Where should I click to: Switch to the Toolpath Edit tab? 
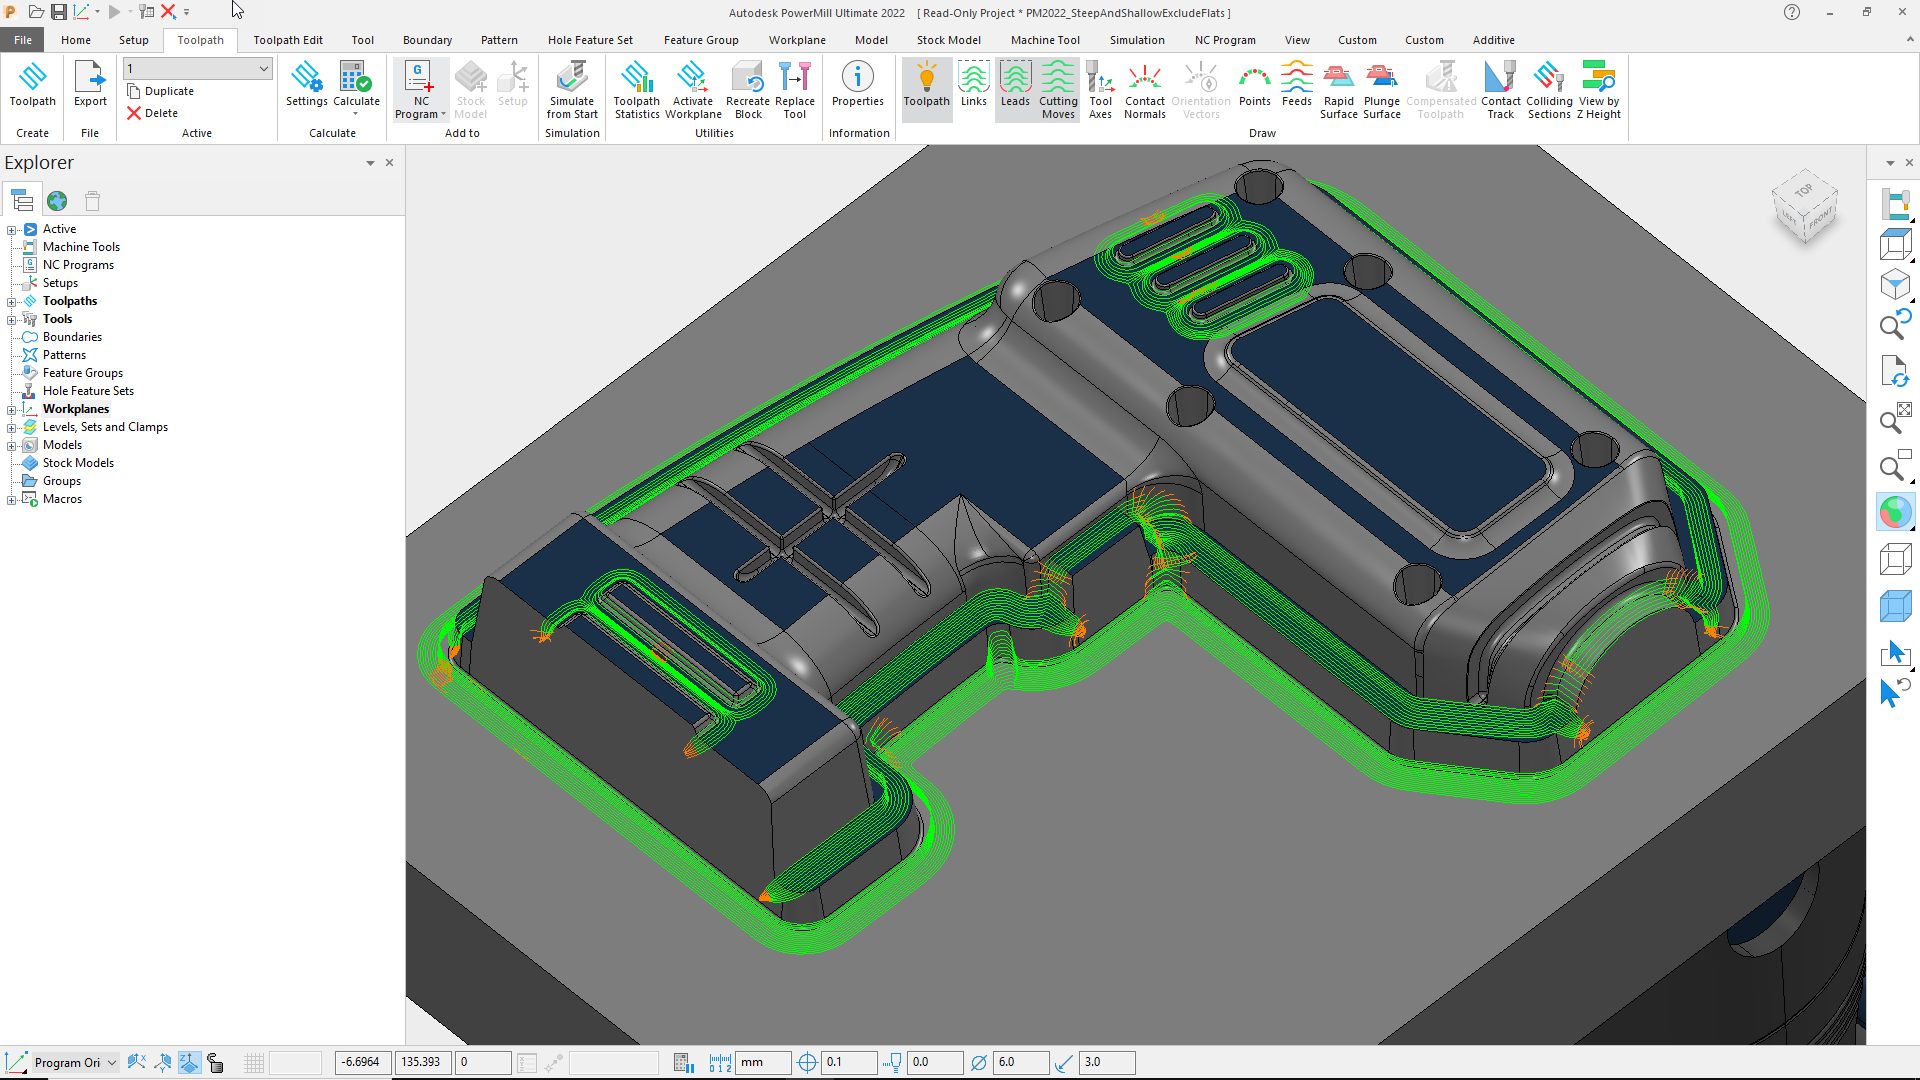287,40
